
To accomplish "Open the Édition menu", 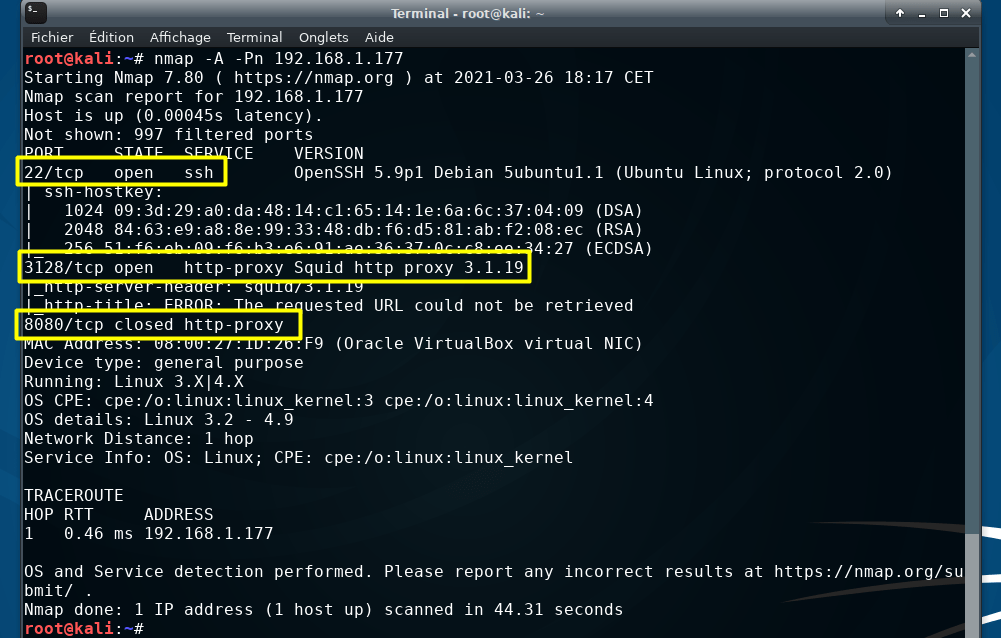I will (111, 37).
